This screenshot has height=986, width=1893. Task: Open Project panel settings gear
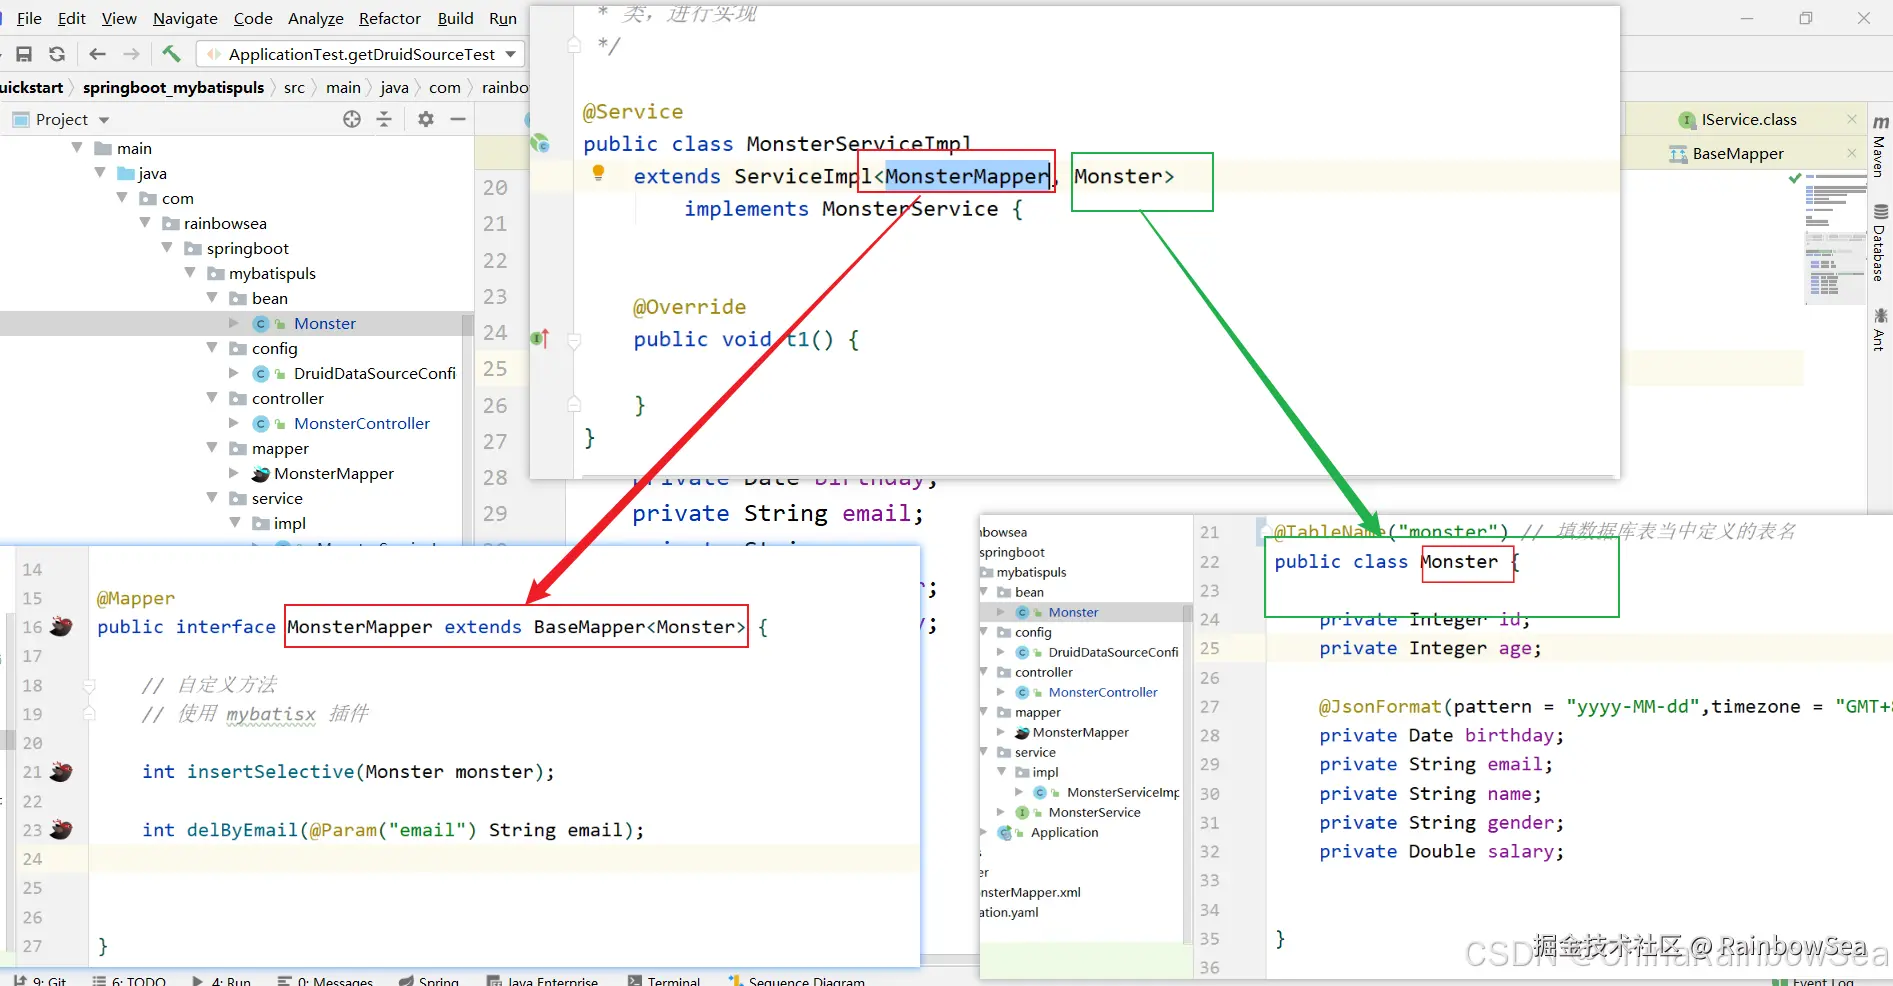coord(426,119)
